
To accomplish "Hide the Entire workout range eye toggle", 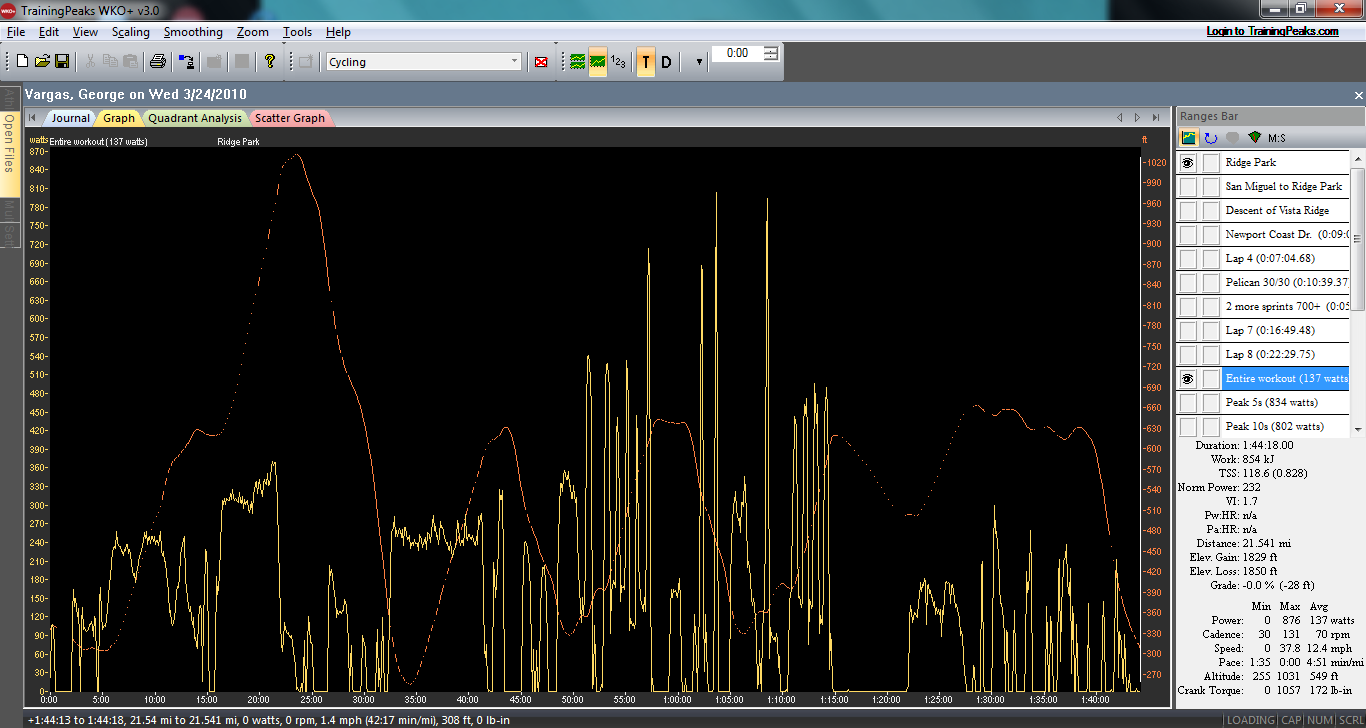I will coord(1188,379).
